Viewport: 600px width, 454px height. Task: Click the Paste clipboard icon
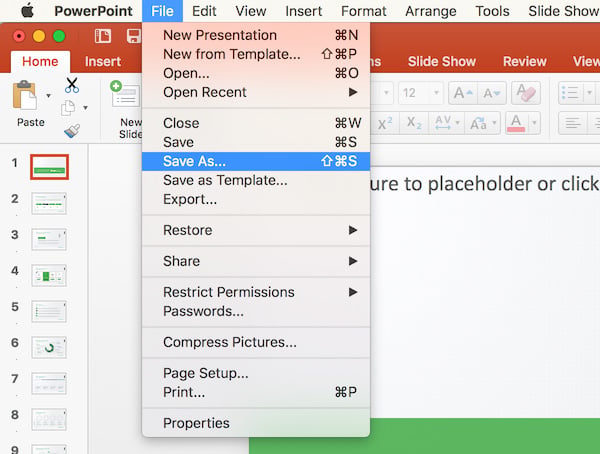tap(25, 95)
